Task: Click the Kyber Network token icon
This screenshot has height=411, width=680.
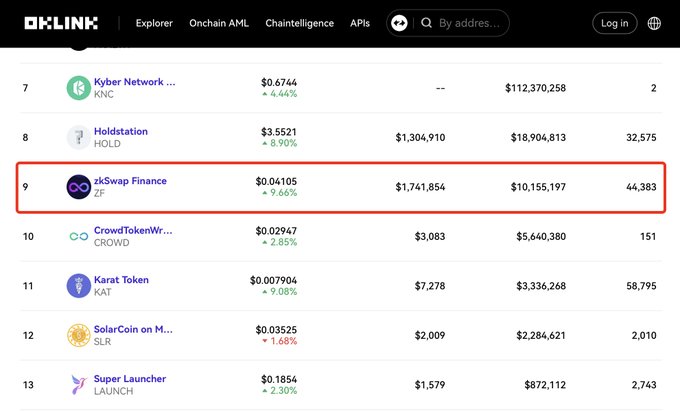Action: 78,88
